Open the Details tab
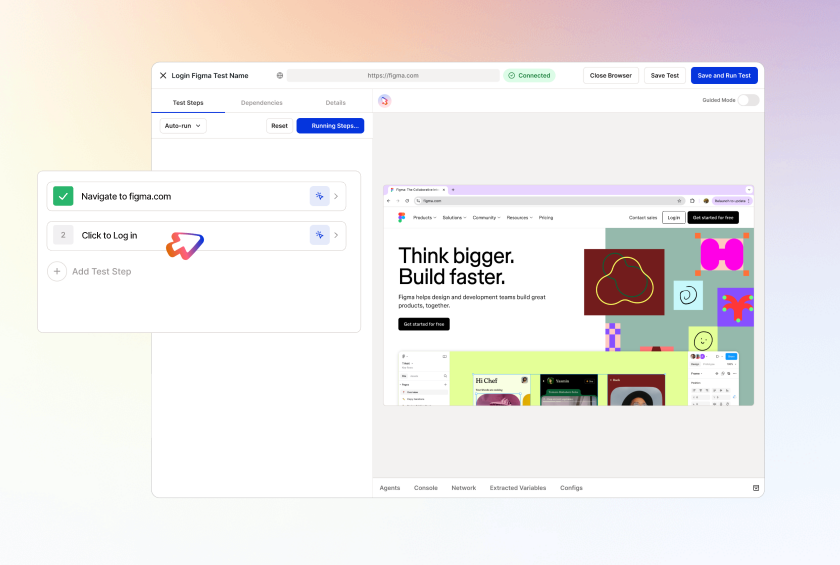This screenshot has height=565, width=840. (335, 102)
